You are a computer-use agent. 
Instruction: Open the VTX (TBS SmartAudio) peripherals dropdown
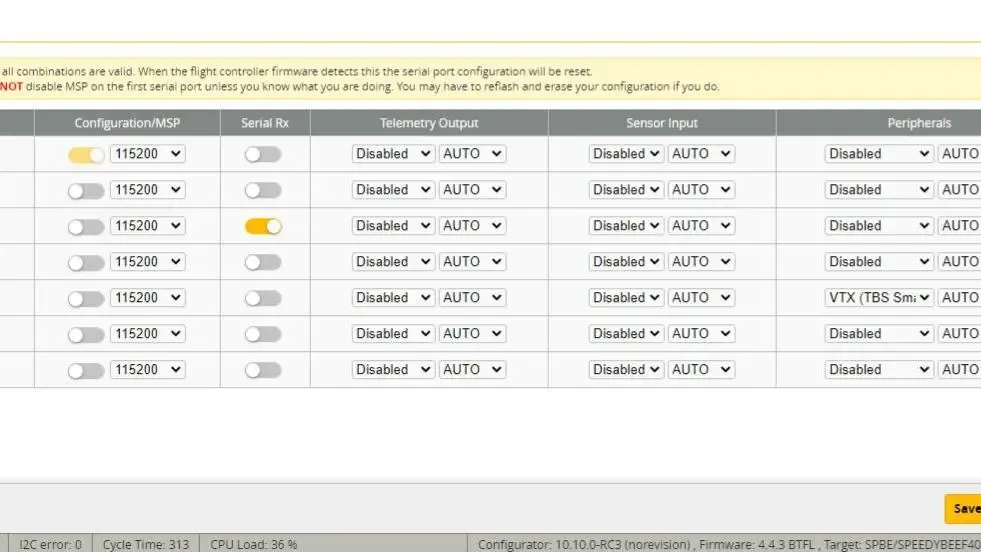(x=879, y=298)
